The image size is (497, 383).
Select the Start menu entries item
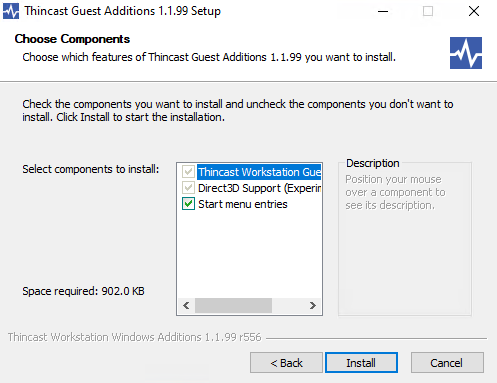(x=243, y=204)
